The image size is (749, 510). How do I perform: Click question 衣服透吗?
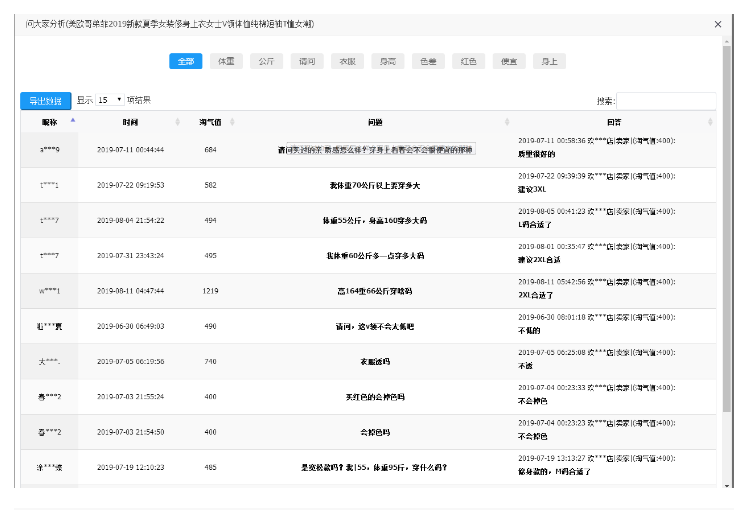375,362
